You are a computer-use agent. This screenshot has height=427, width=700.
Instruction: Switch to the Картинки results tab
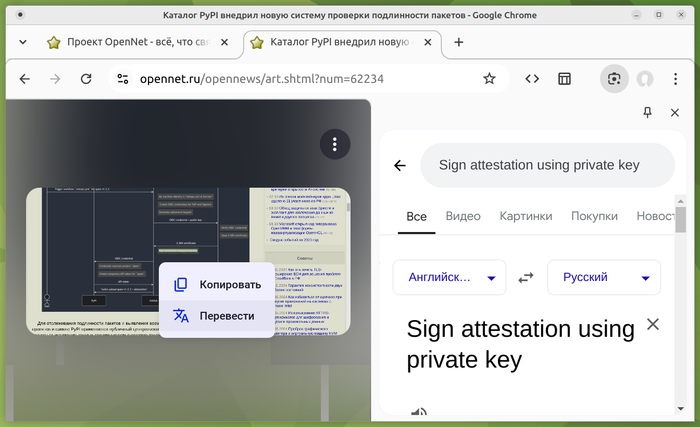pyautogui.click(x=526, y=216)
